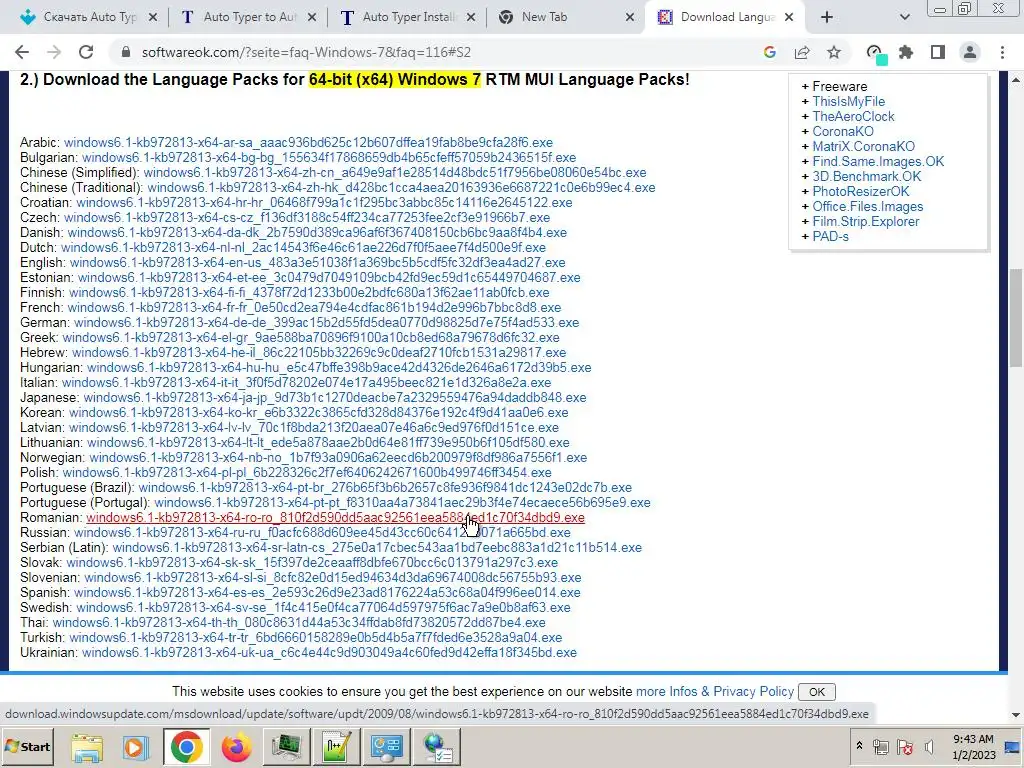Screen dimensions: 1024x768
Task: Open the green monitor taskbar app
Action: [x=286, y=747]
